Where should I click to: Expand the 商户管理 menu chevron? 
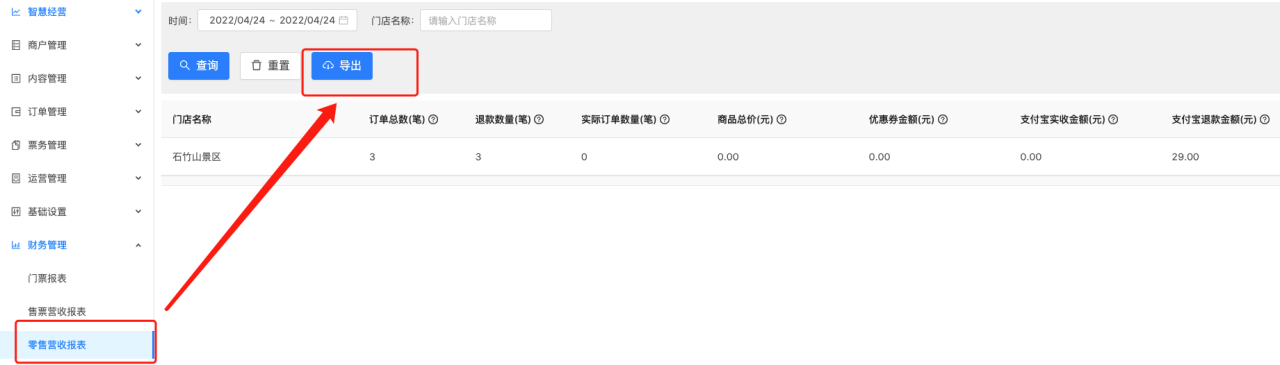[138, 45]
